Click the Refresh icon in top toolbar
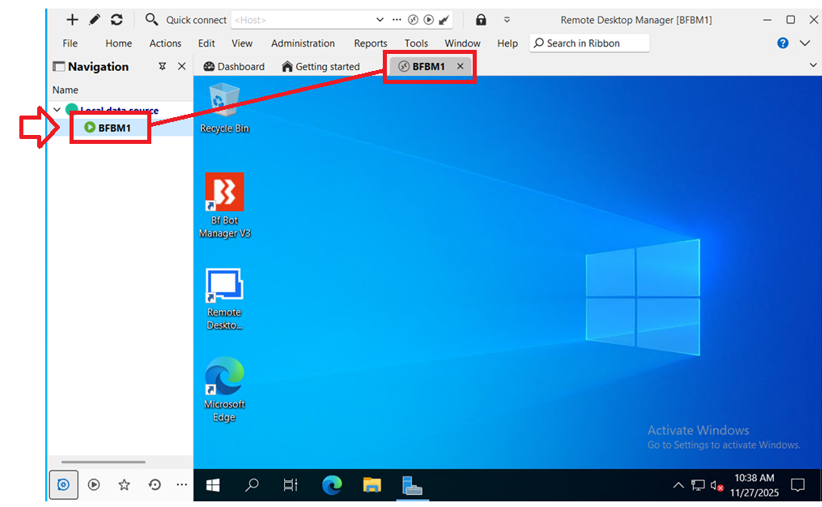This screenshot has width=822, height=507. coord(117,19)
